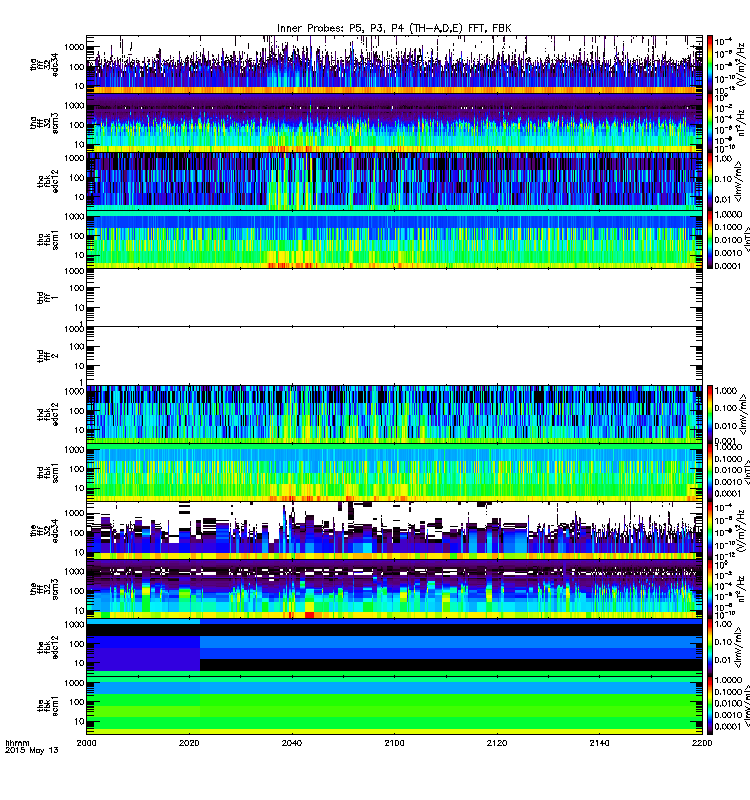Viewport: 750px width, 800px height.
Task: Click the color bar of tha fbk edc12 panel
Action: pyautogui.click(x=710, y=181)
